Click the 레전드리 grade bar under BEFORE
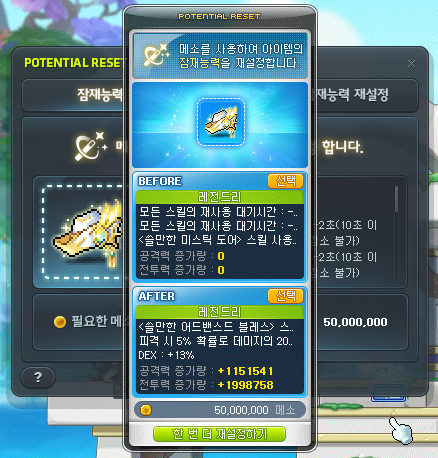The height and width of the screenshot is (458, 438). 220,197
